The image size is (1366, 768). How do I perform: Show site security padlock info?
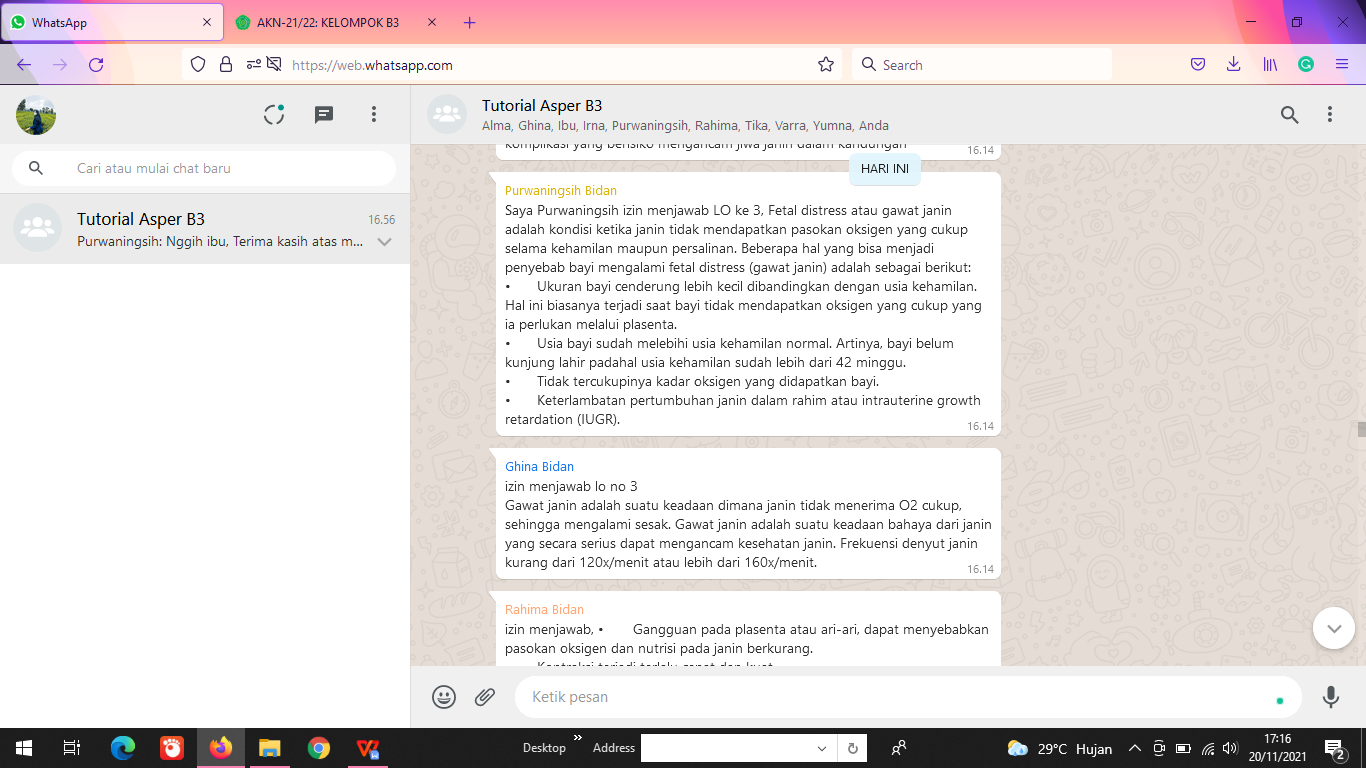pos(226,65)
